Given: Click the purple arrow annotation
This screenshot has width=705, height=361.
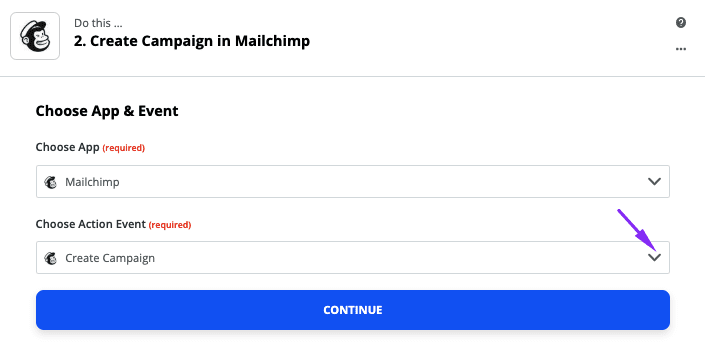Looking at the screenshot, I should click(638, 231).
